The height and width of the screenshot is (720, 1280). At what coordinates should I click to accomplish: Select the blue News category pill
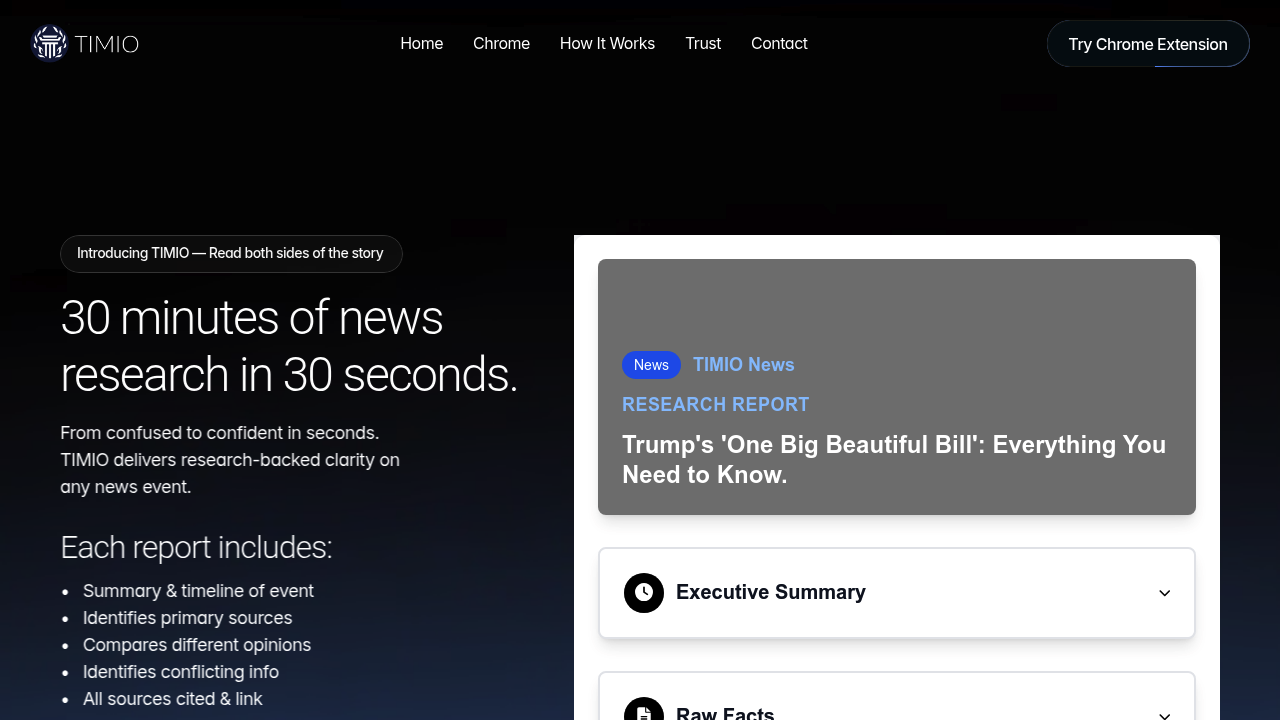[x=651, y=365]
